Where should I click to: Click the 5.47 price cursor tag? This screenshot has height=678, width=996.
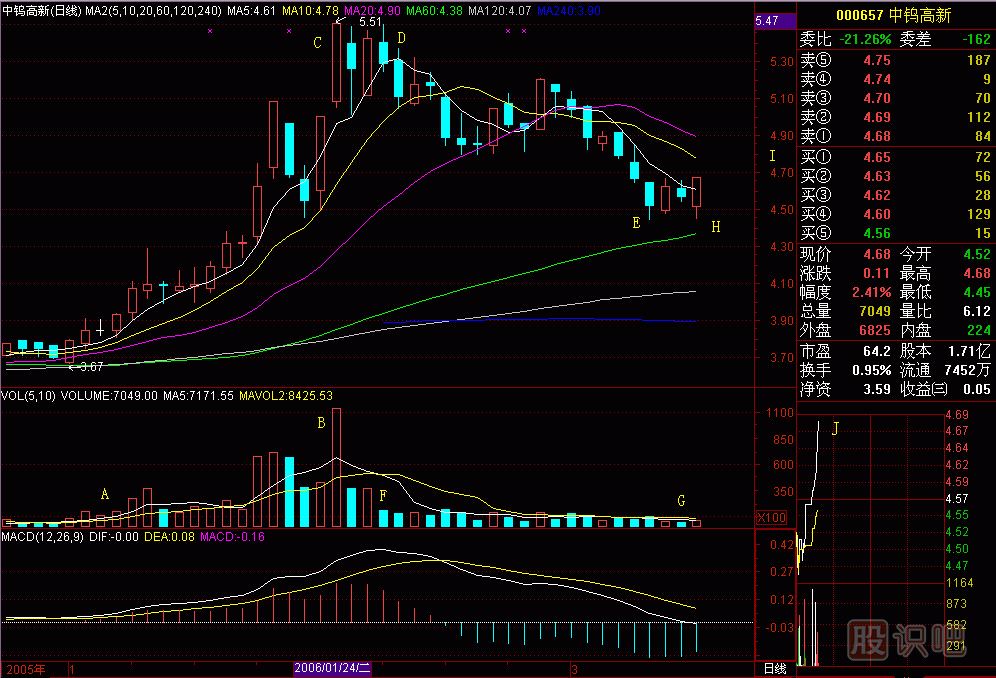pyautogui.click(x=768, y=21)
